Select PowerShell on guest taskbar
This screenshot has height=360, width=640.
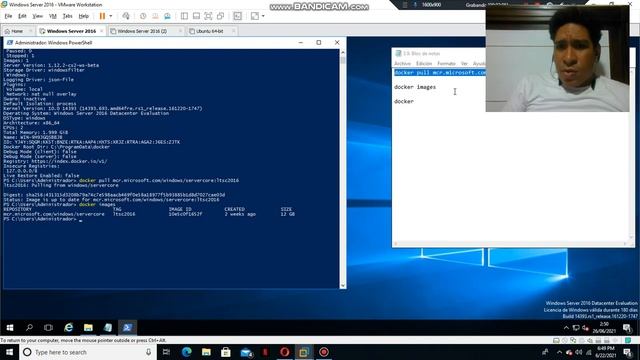pyautogui.click(x=127, y=327)
